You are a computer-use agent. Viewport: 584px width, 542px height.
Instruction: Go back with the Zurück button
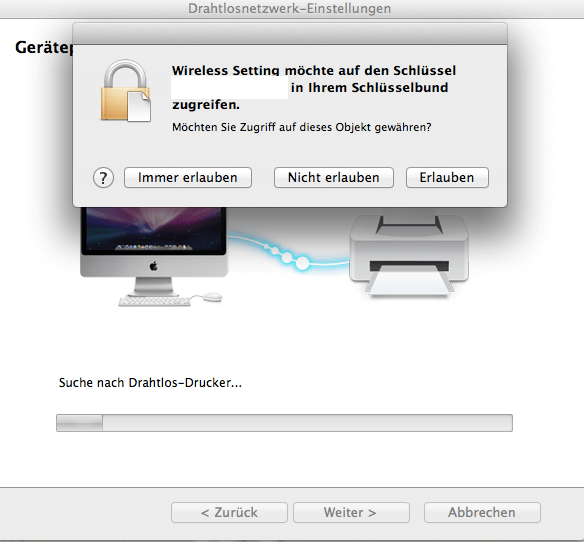(229, 512)
